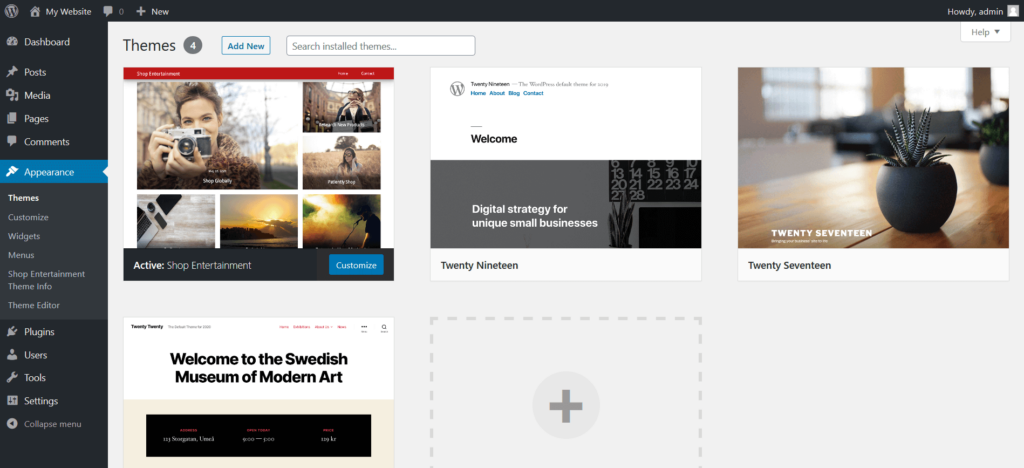Expand the Help dropdown tab
1024x468 pixels.
tap(985, 32)
